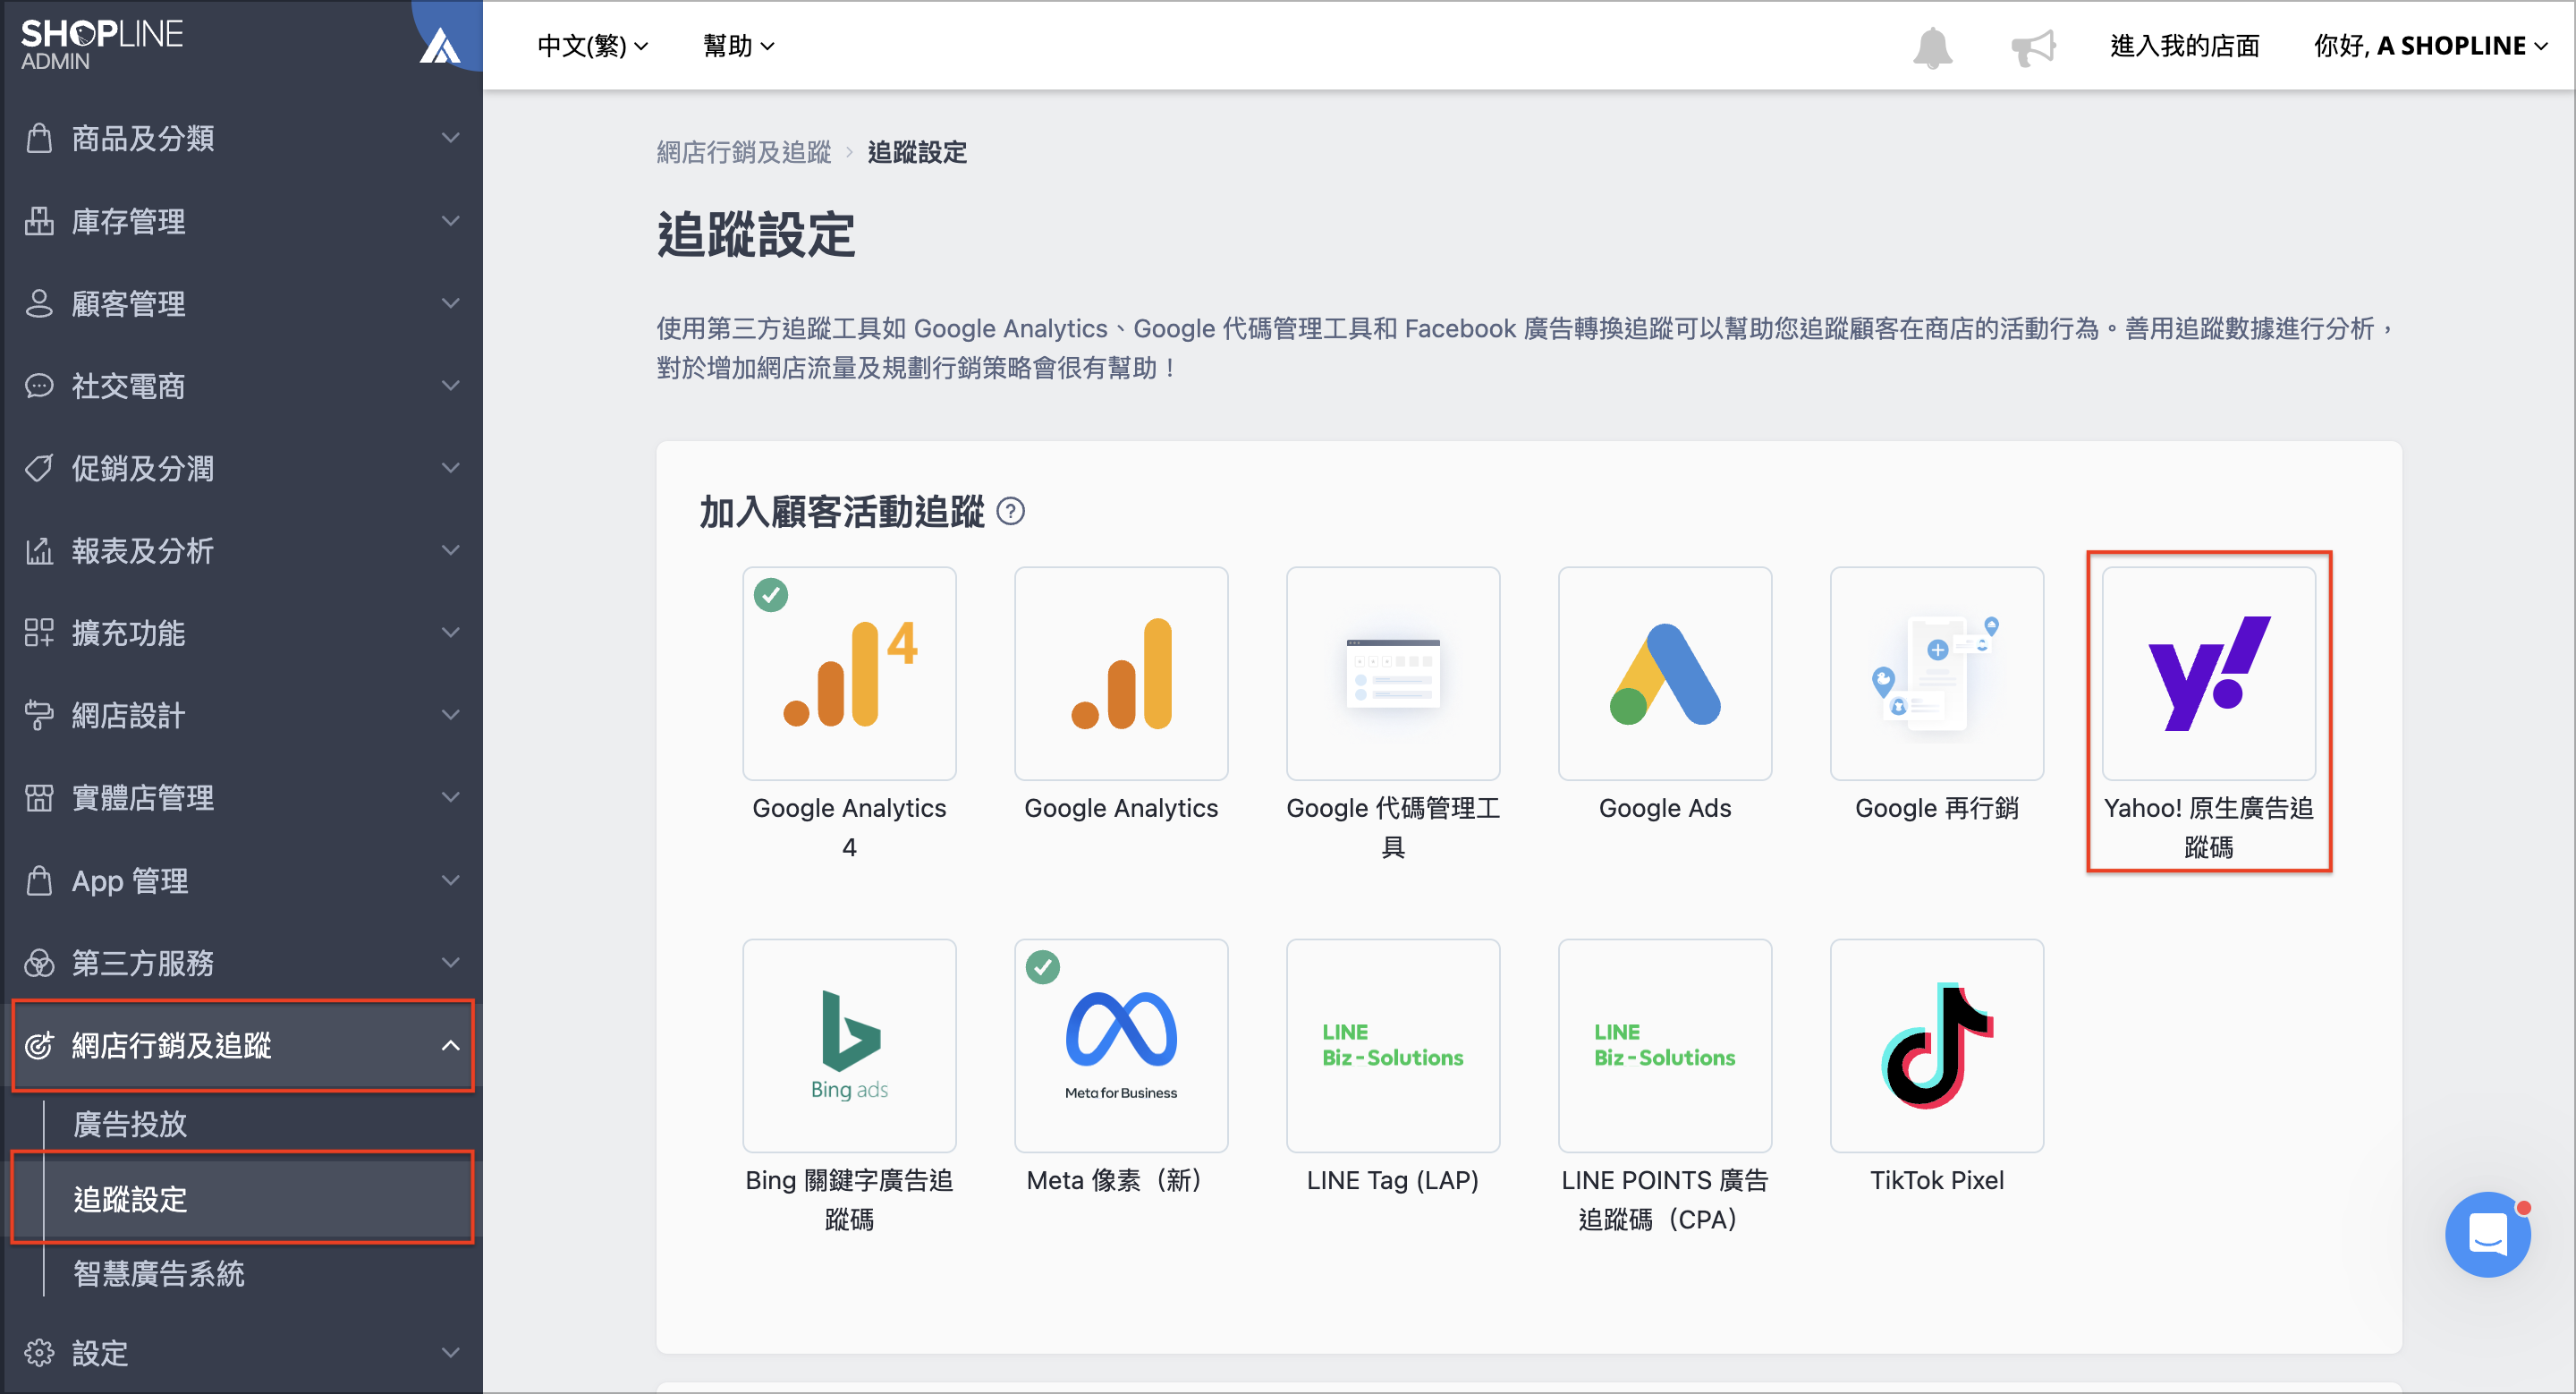Select the Google 再行銷 tile
Screen dimensions: 2576x1394
[1937, 673]
